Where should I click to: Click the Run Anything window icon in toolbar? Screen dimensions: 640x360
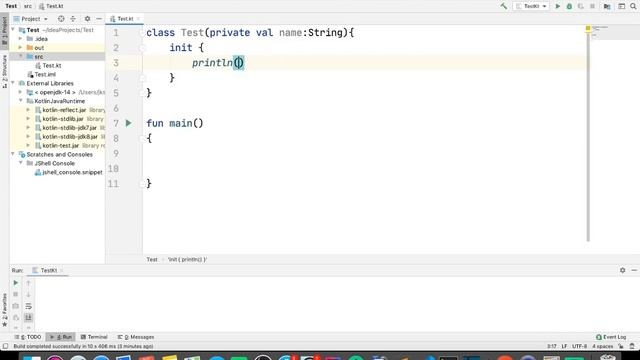pyautogui.click(x=621, y=6)
